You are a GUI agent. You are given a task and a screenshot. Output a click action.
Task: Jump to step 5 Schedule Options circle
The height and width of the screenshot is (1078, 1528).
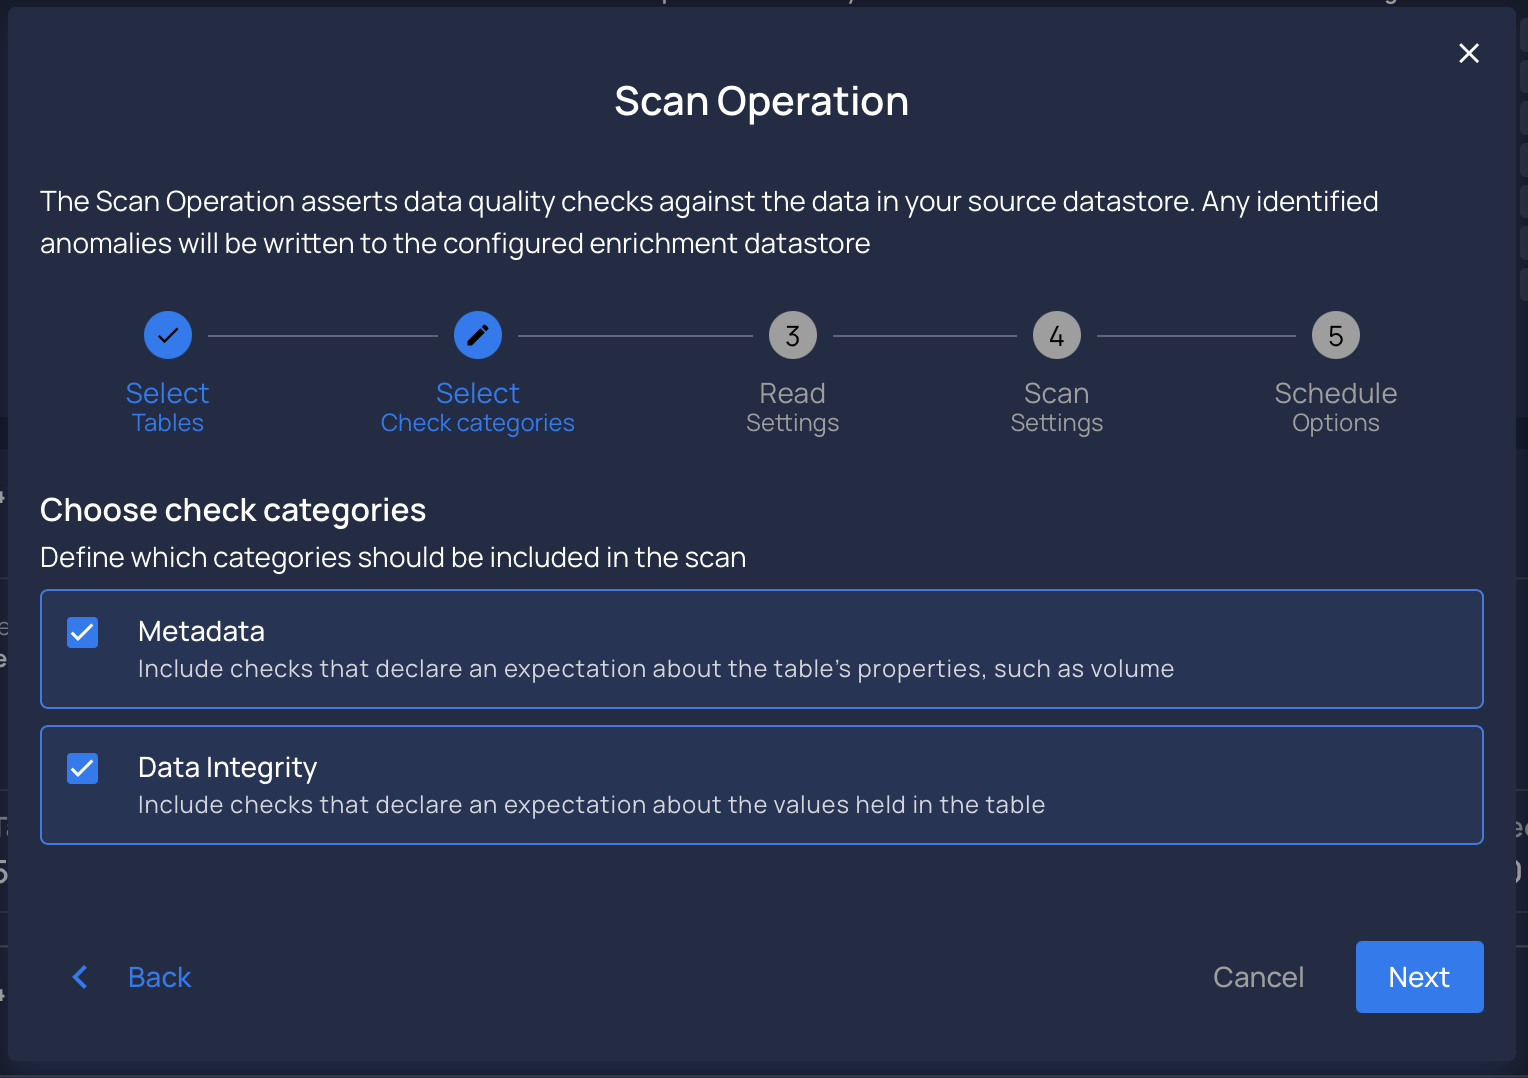tap(1336, 335)
